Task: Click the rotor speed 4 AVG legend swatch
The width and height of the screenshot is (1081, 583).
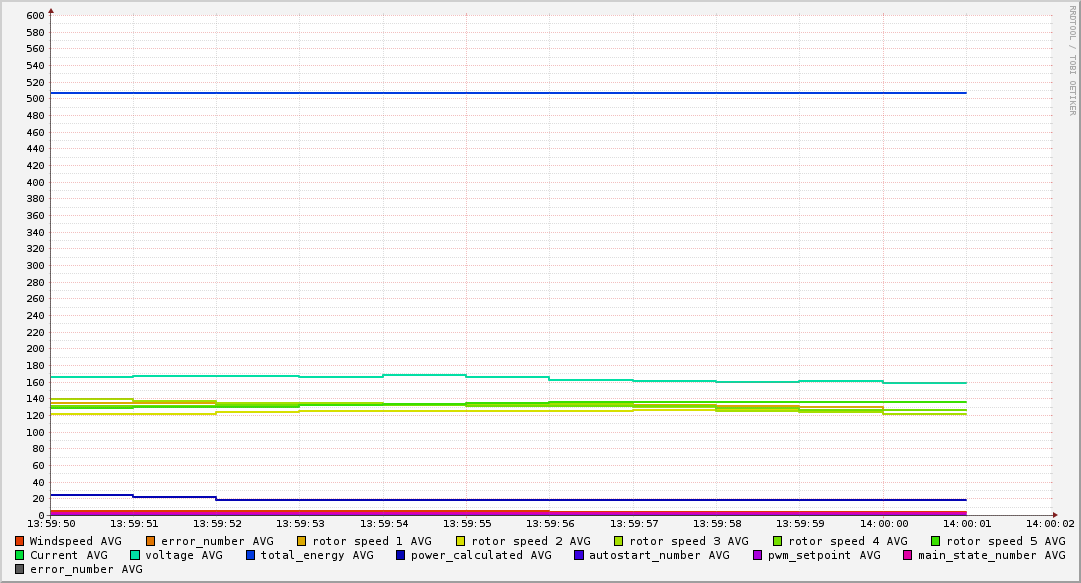Action: coord(777,541)
